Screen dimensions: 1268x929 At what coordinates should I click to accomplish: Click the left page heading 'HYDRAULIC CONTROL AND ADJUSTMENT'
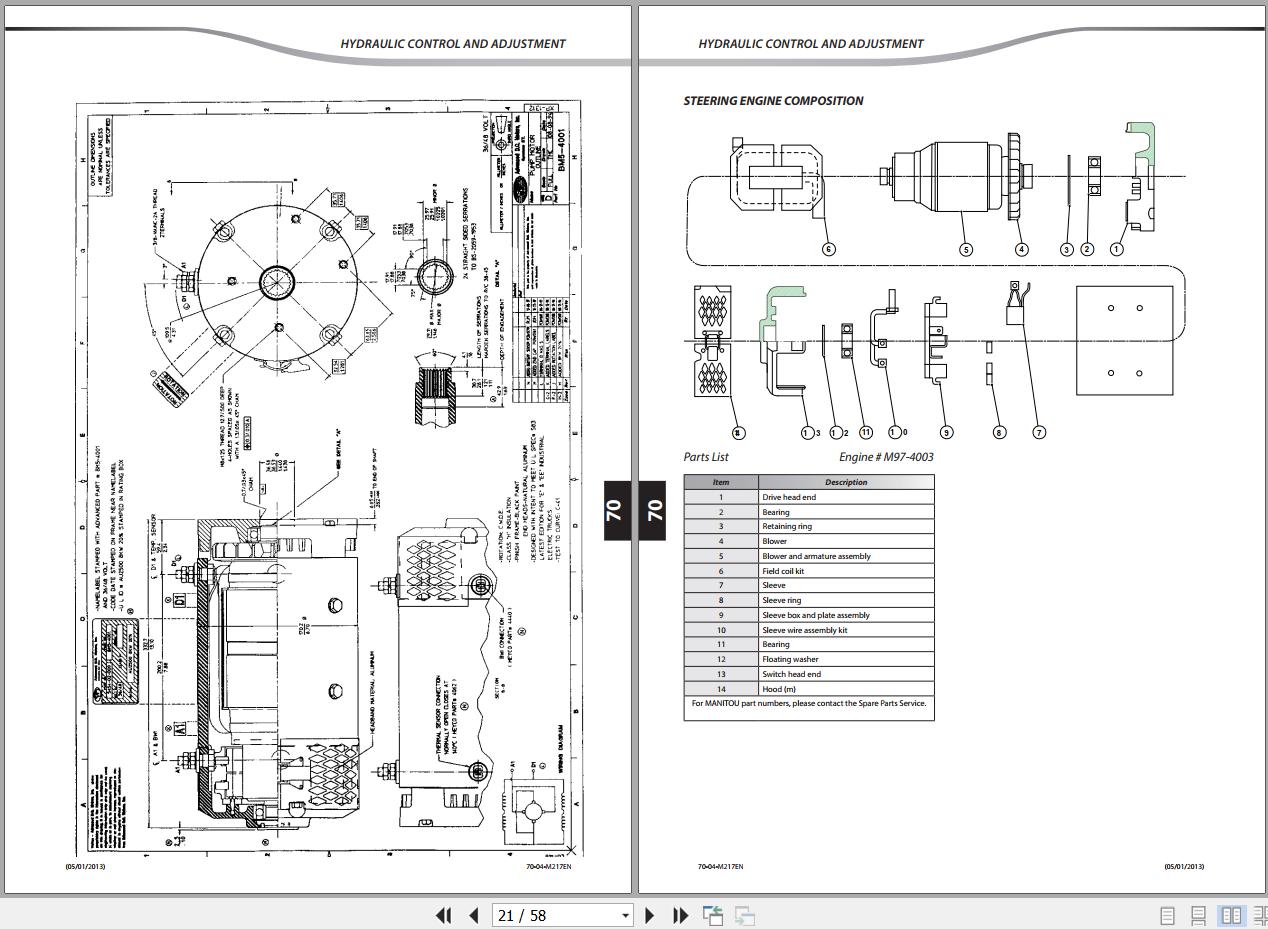tap(453, 44)
